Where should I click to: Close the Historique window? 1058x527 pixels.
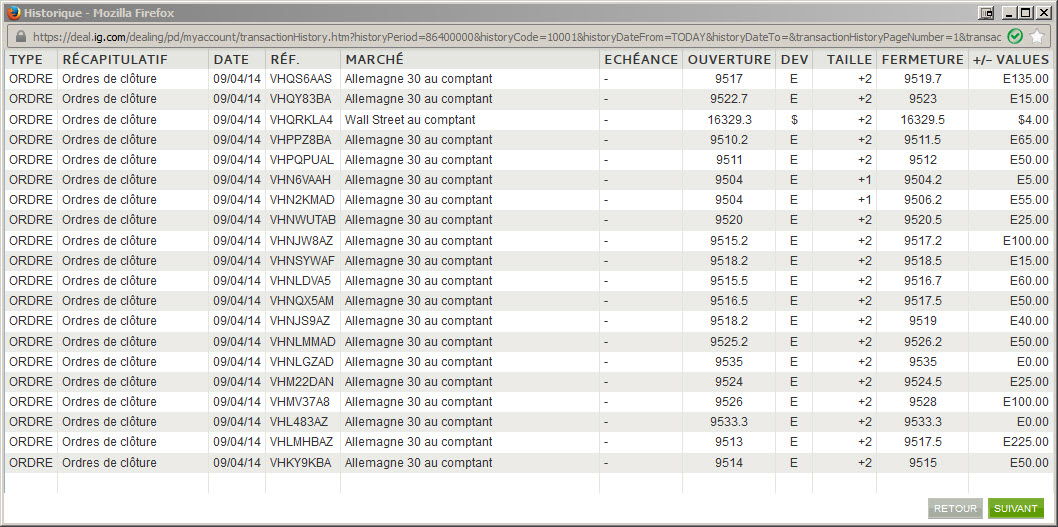(1042, 13)
